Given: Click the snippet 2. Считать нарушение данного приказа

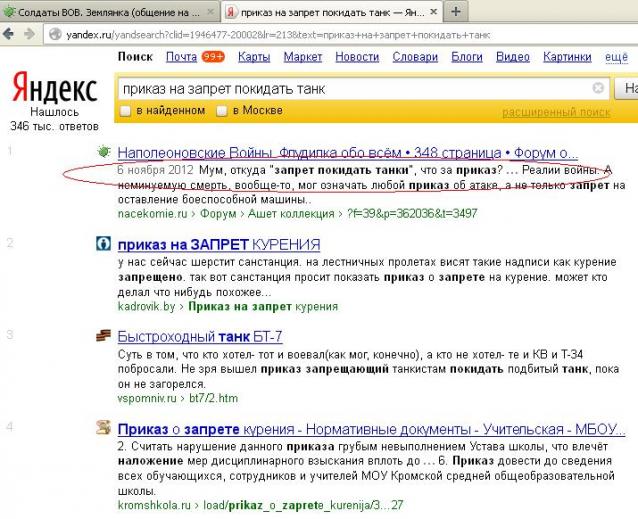Looking at the screenshot, I should [x=226, y=447].
